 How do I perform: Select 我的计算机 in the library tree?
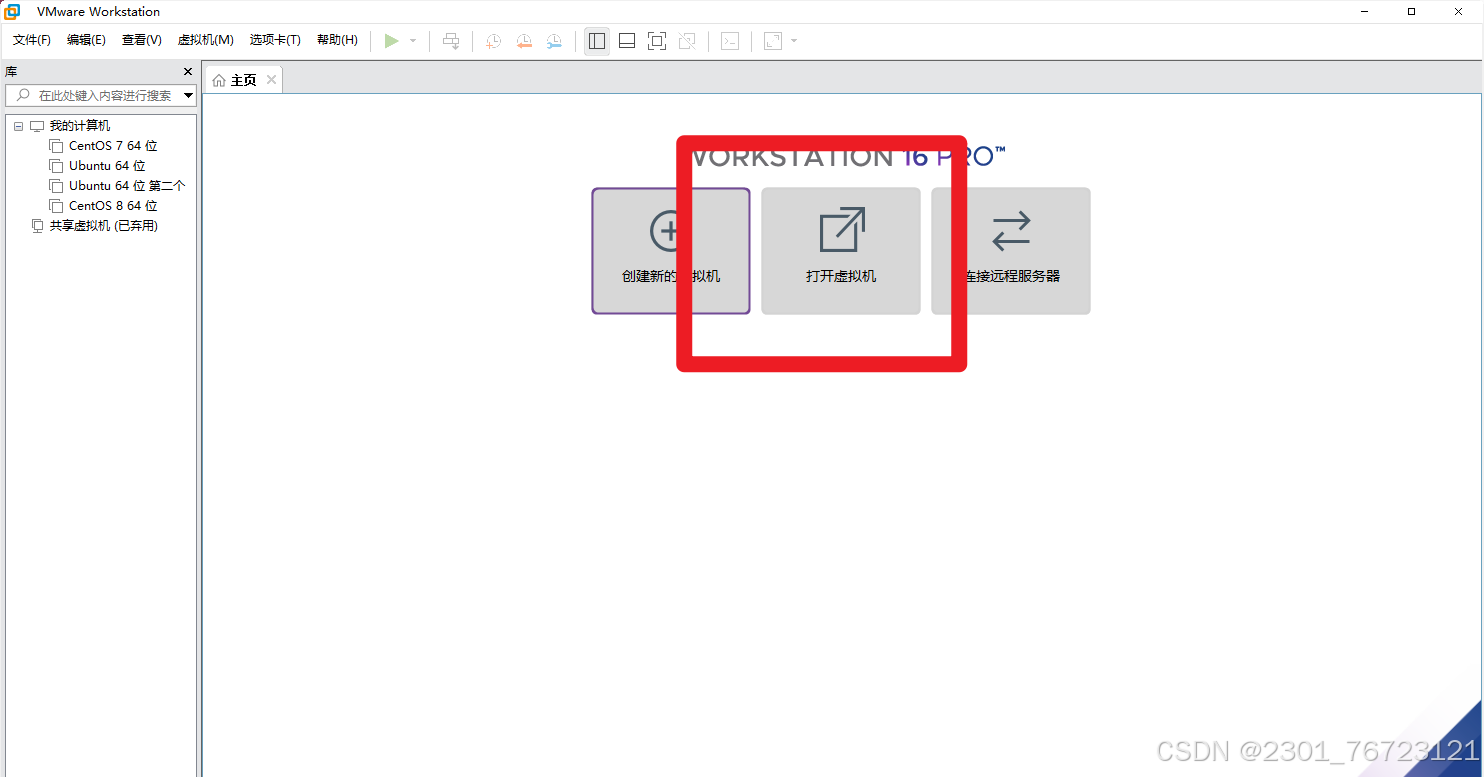(80, 126)
